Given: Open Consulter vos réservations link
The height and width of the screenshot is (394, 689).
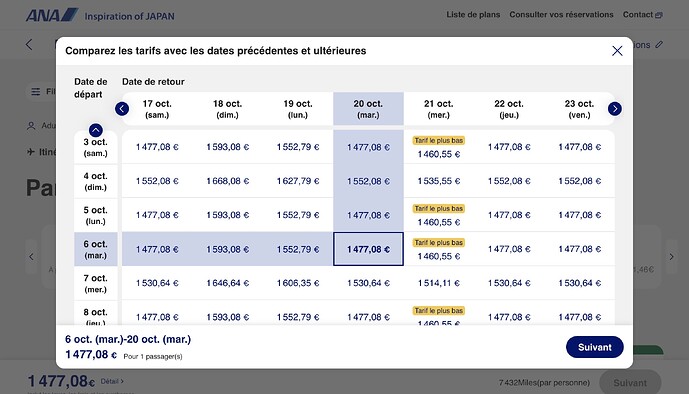Looking at the screenshot, I should point(561,14).
